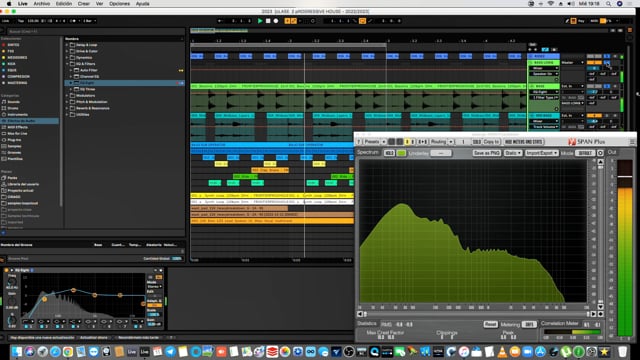The width and height of the screenshot is (640, 360).
Task: Adjust EQ Eight Freq knob
Action: 12,281
